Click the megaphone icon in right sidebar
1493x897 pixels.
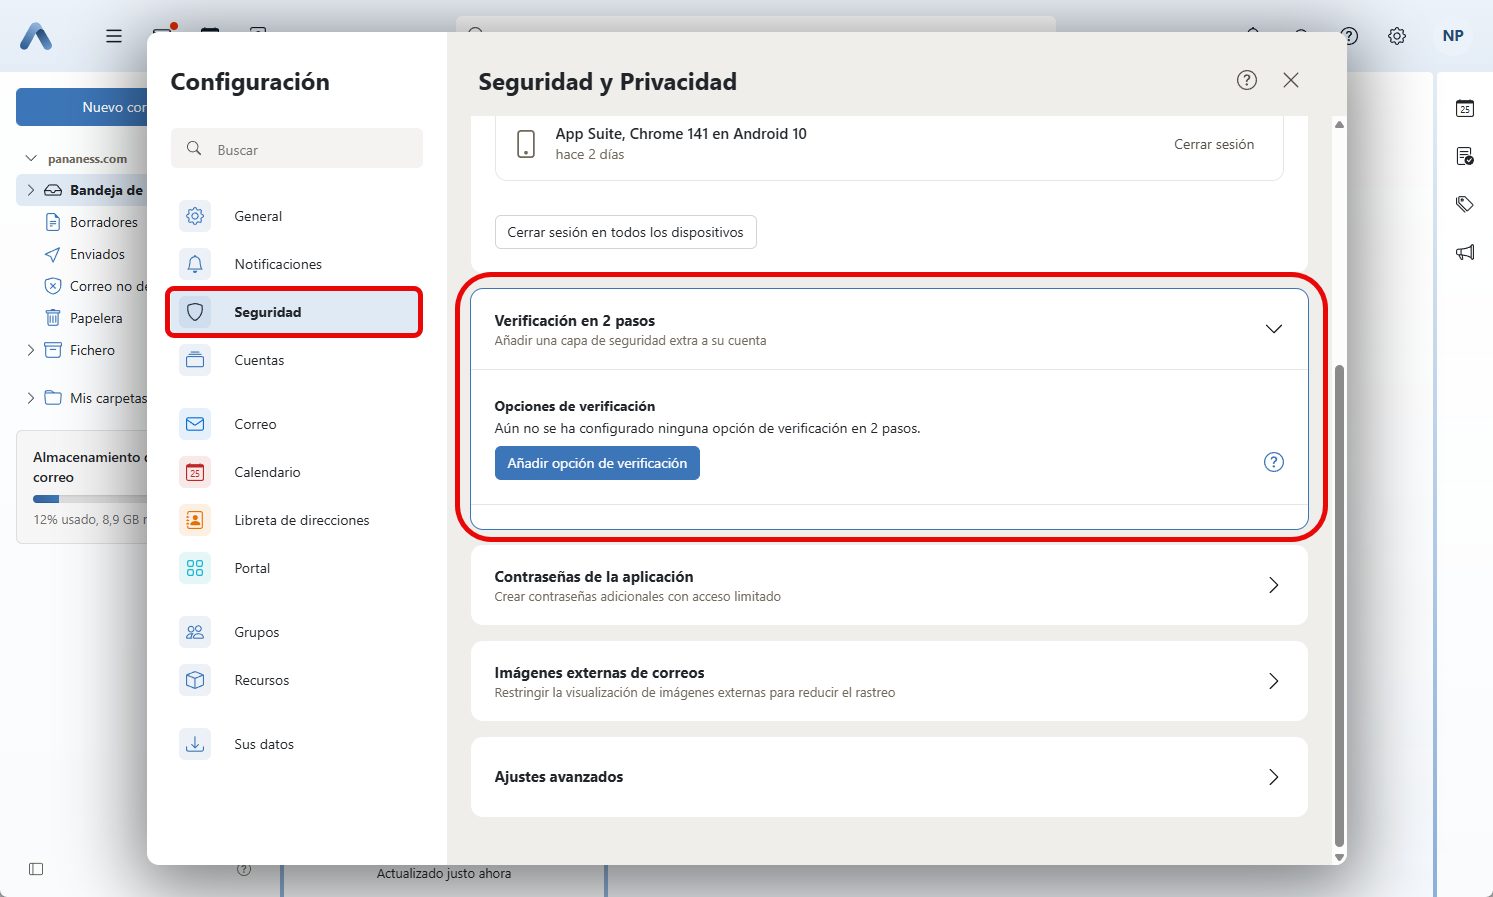tap(1465, 252)
